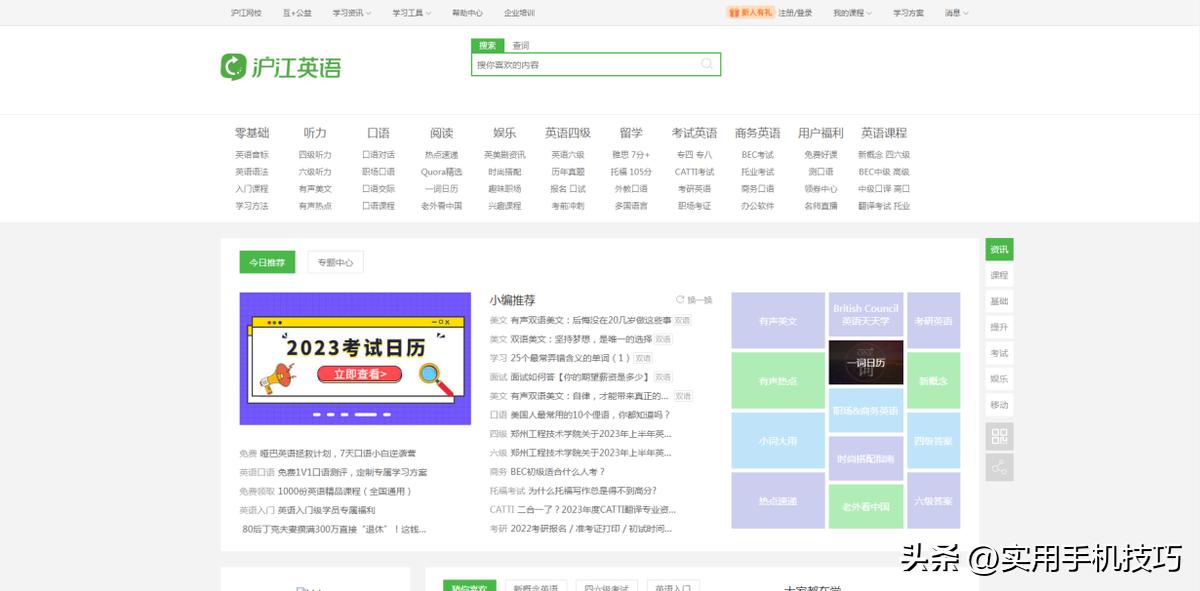Click the 换一换 refresh icon in 小编推荐

[x=681, y=298]
